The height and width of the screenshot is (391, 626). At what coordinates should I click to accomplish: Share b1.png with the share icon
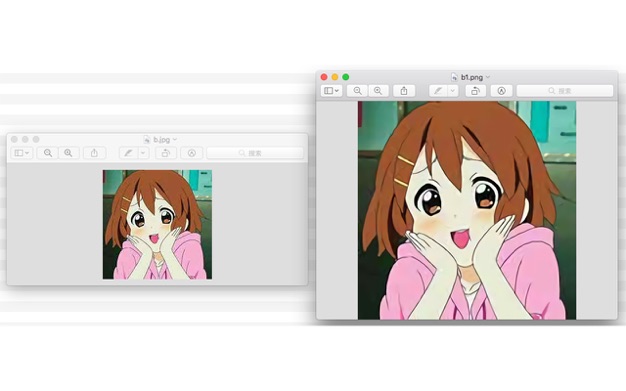pyautogui.click(x=404, y=91)
